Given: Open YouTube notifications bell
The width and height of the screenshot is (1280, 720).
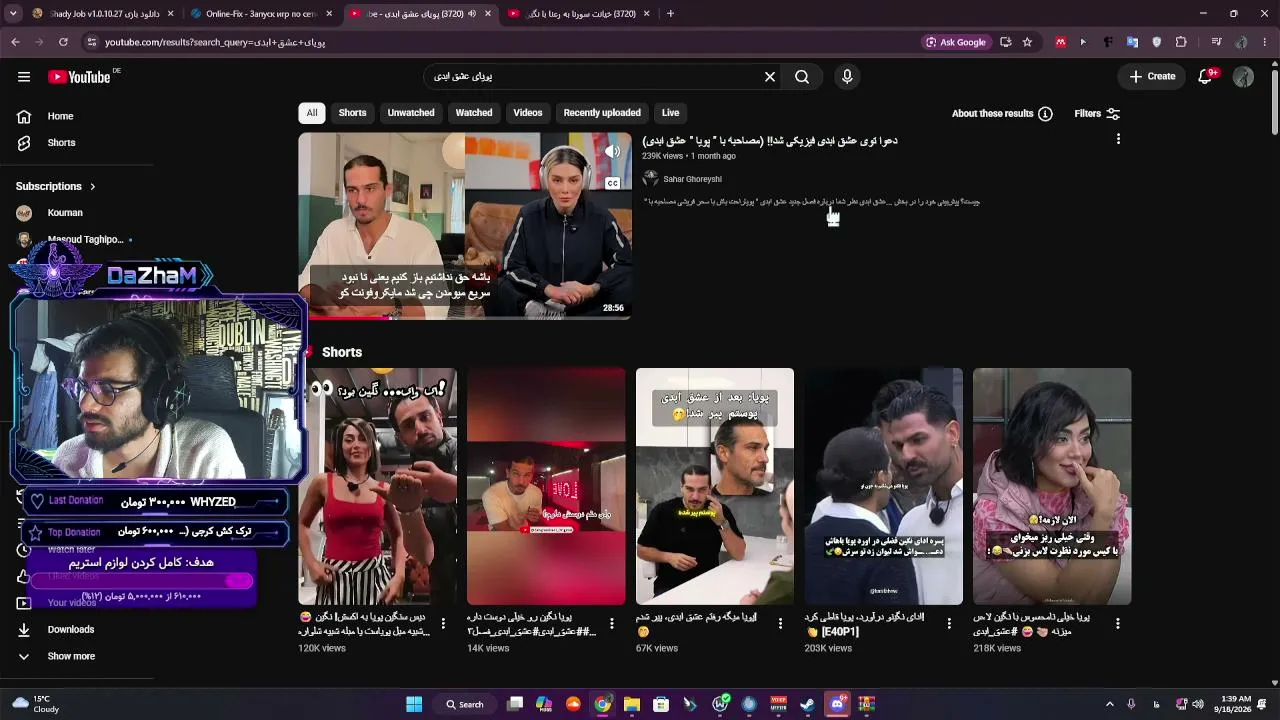Looking at the screenshot, I should pyautogui.click(x=1206, y=77).
